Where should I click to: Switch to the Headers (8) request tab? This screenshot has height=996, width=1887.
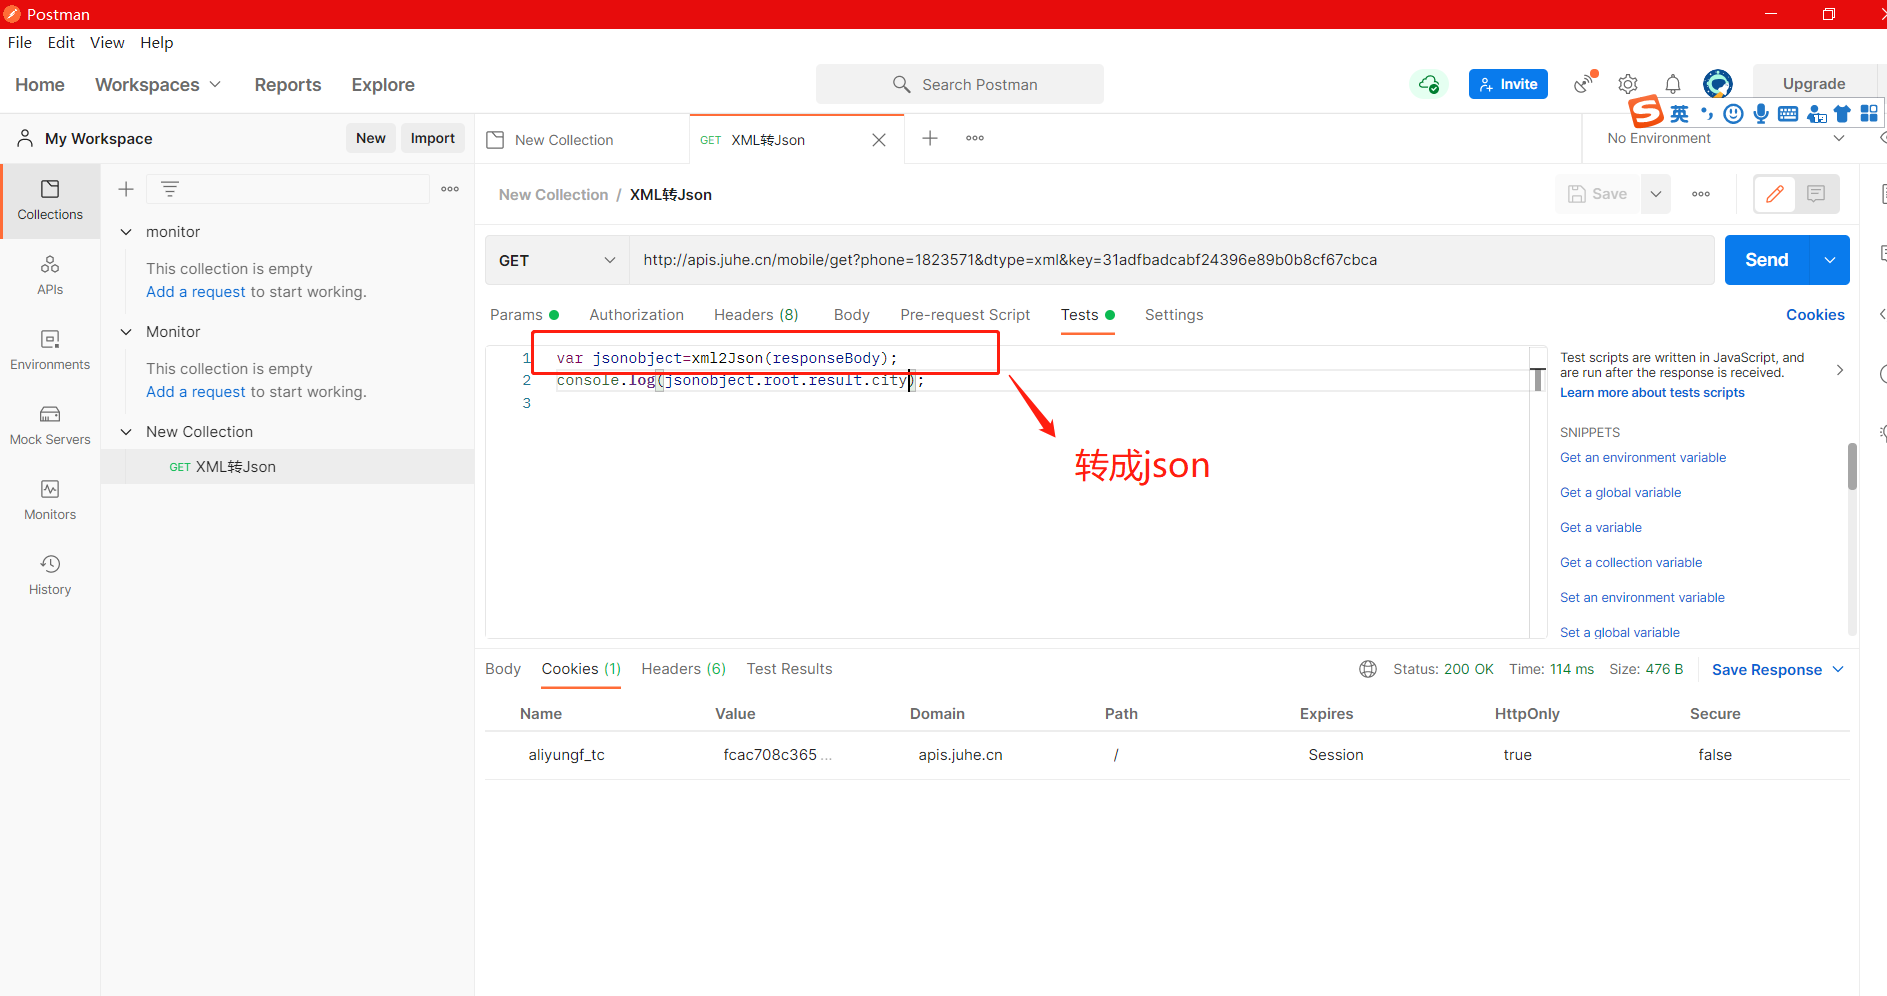(756, 315)
